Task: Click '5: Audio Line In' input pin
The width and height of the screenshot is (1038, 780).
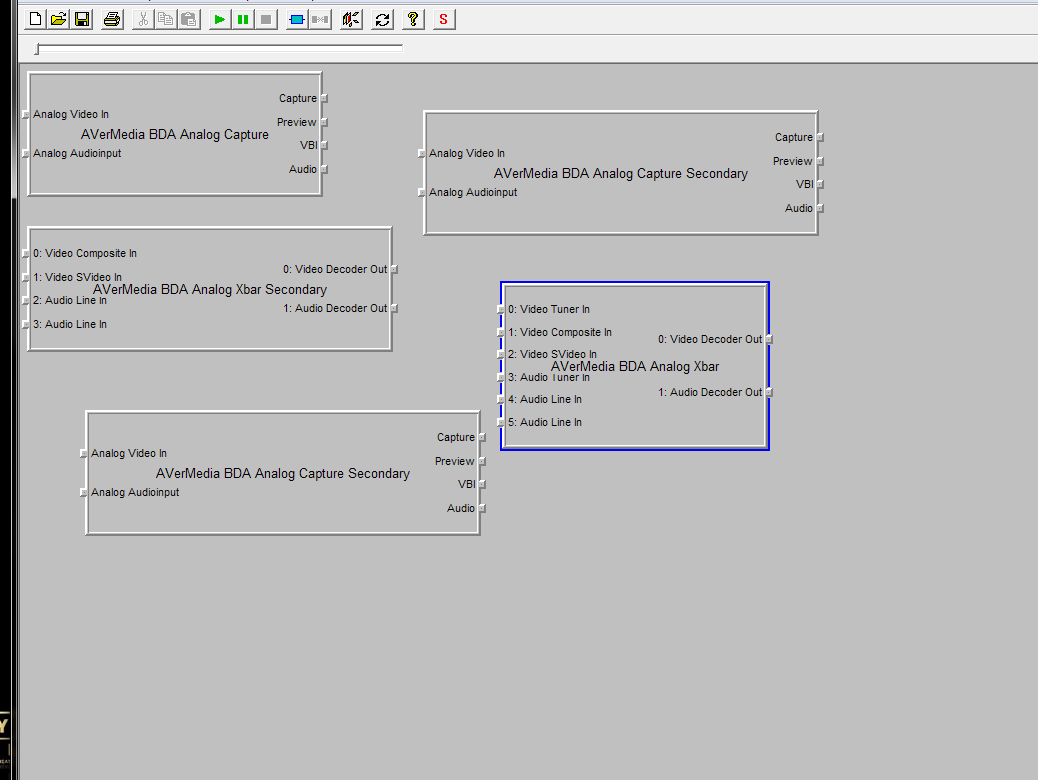Action: click(500, 422)
